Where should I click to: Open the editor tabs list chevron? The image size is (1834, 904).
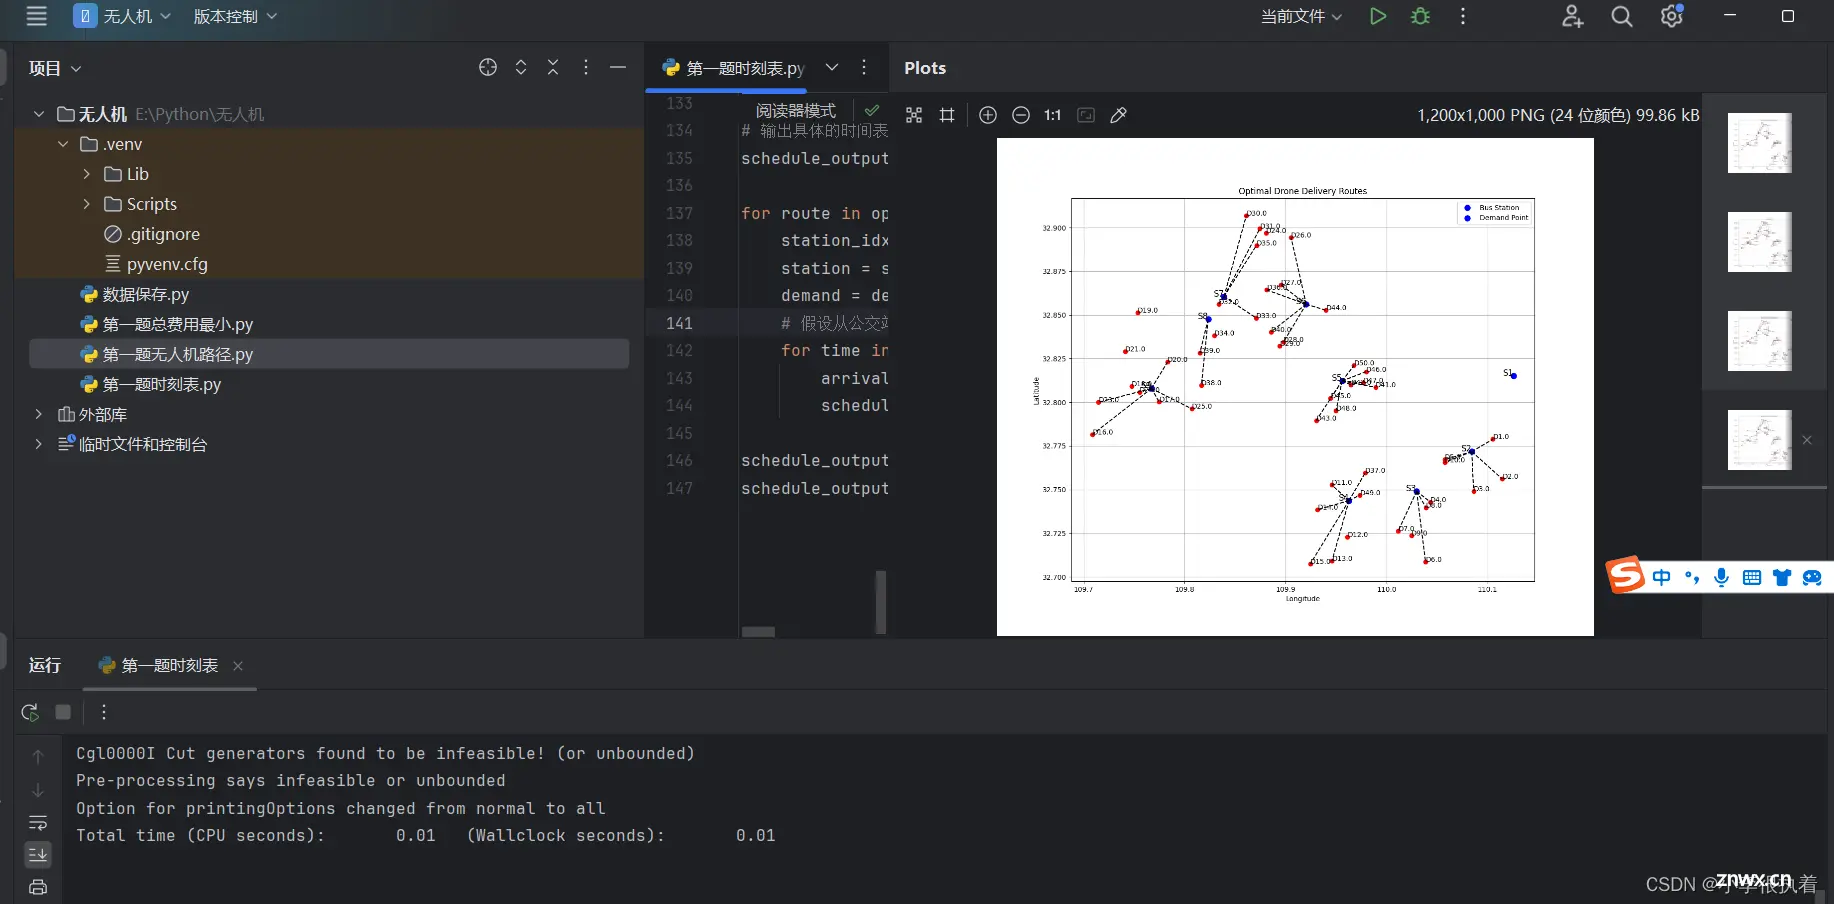[x=832, y=67]
